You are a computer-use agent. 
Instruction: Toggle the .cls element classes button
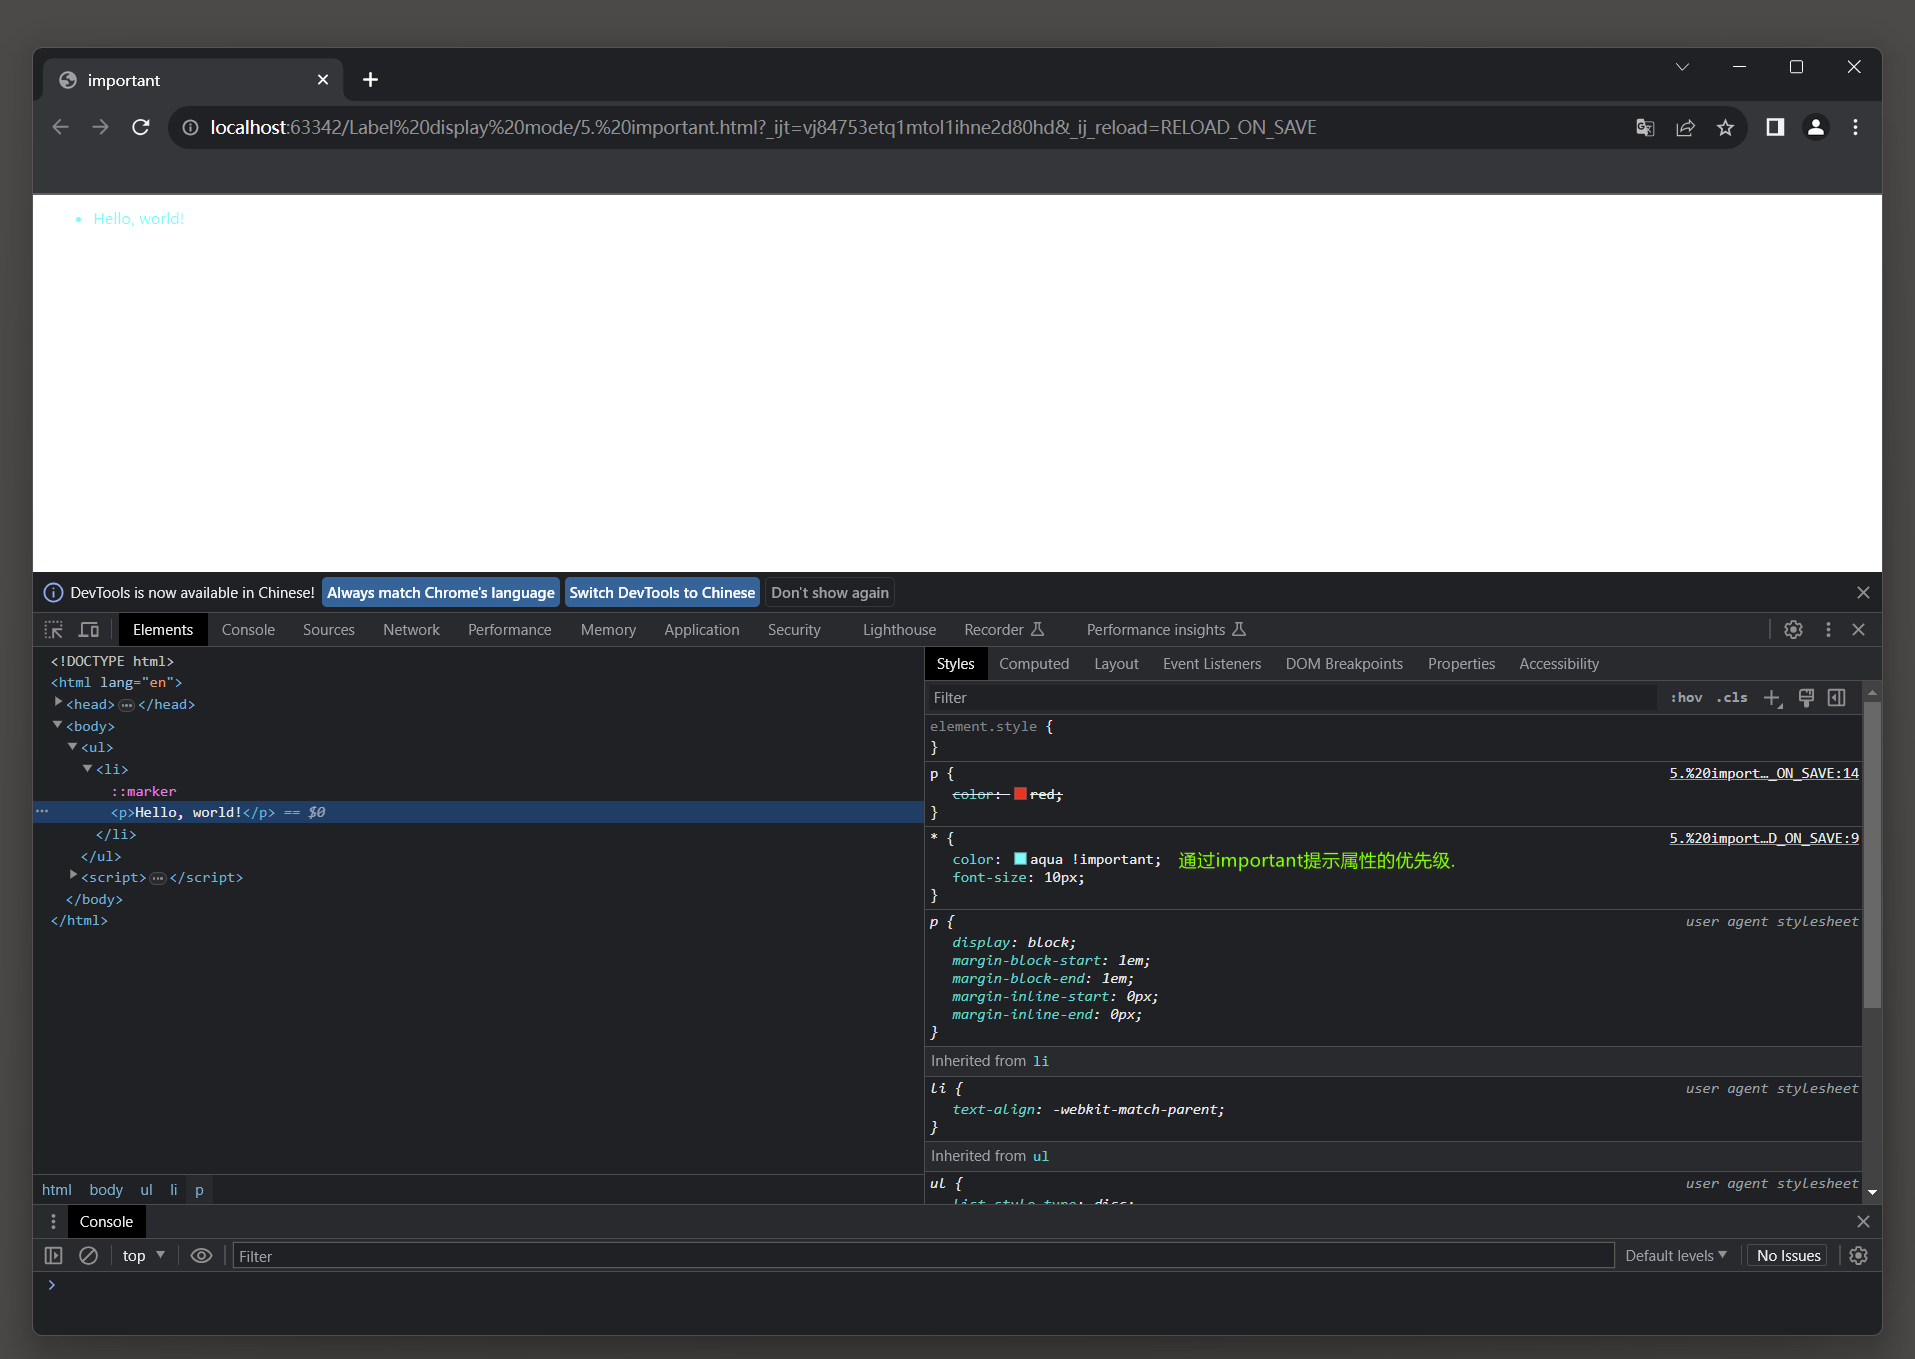coord(1732,698)
